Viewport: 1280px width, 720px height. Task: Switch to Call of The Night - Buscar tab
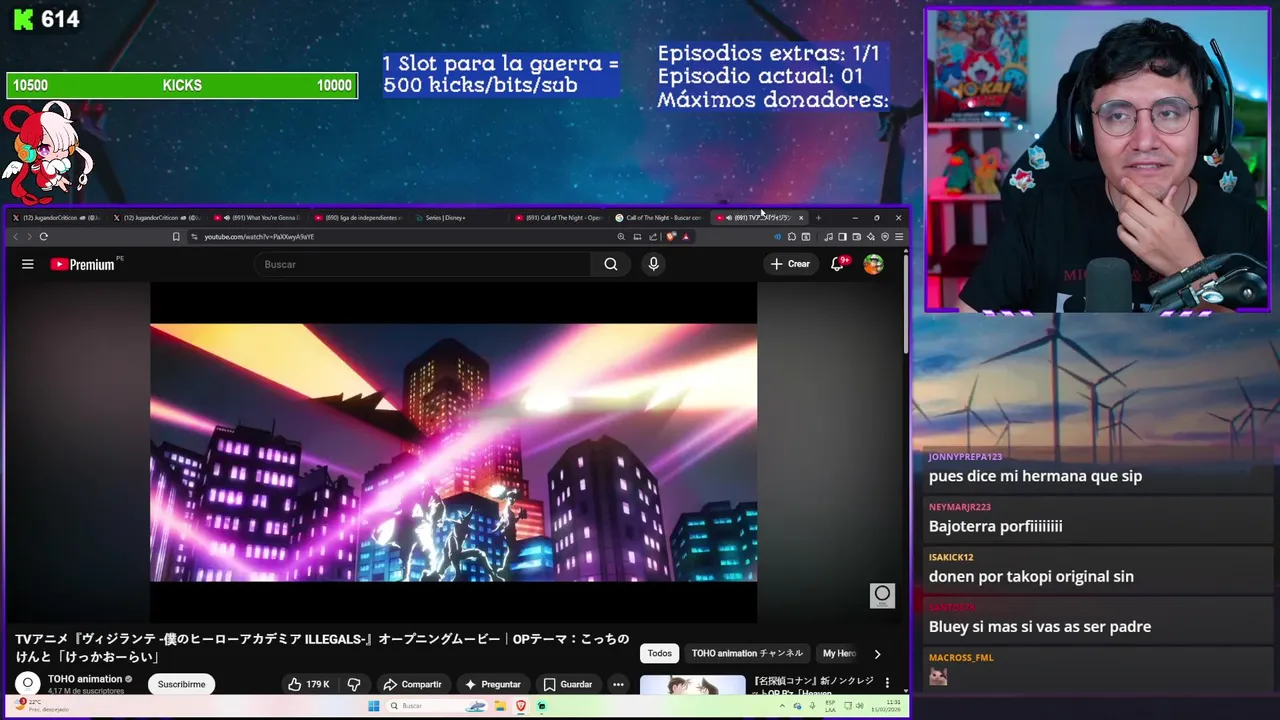(x=659, y=217)
